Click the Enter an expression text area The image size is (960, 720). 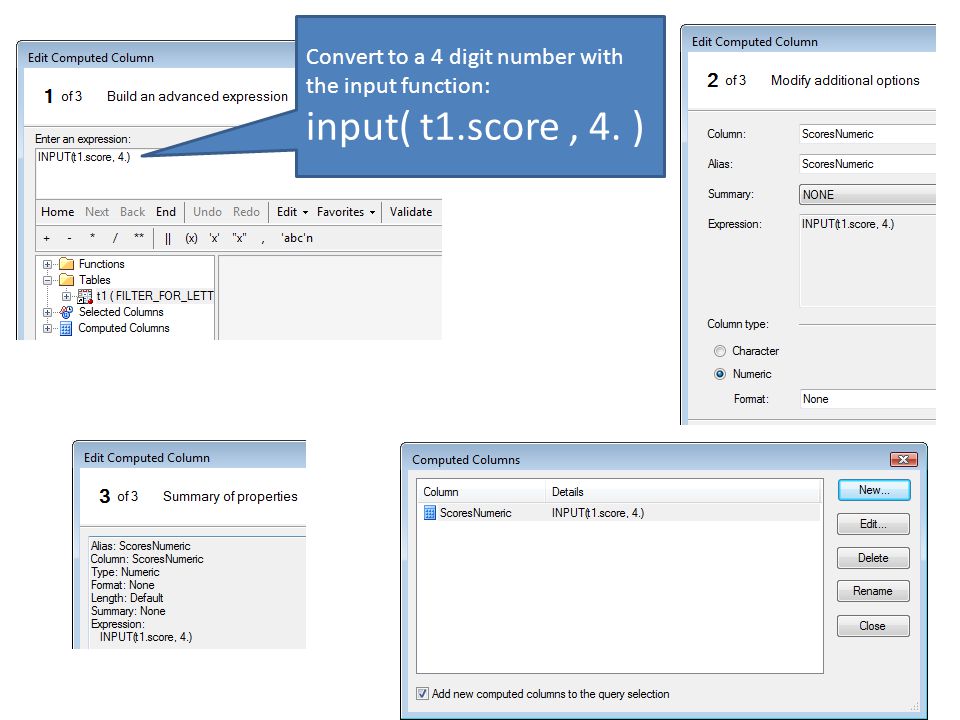(165, 173)
